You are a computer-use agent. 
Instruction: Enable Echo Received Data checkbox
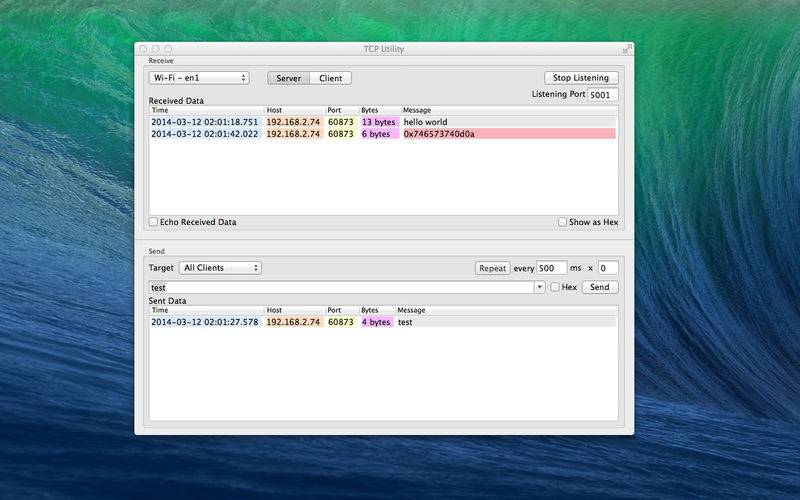(x=154, y=222)
